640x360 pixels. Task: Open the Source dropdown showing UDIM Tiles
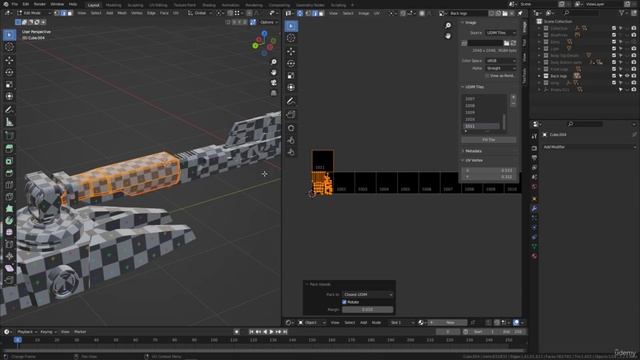coord(500,33)
